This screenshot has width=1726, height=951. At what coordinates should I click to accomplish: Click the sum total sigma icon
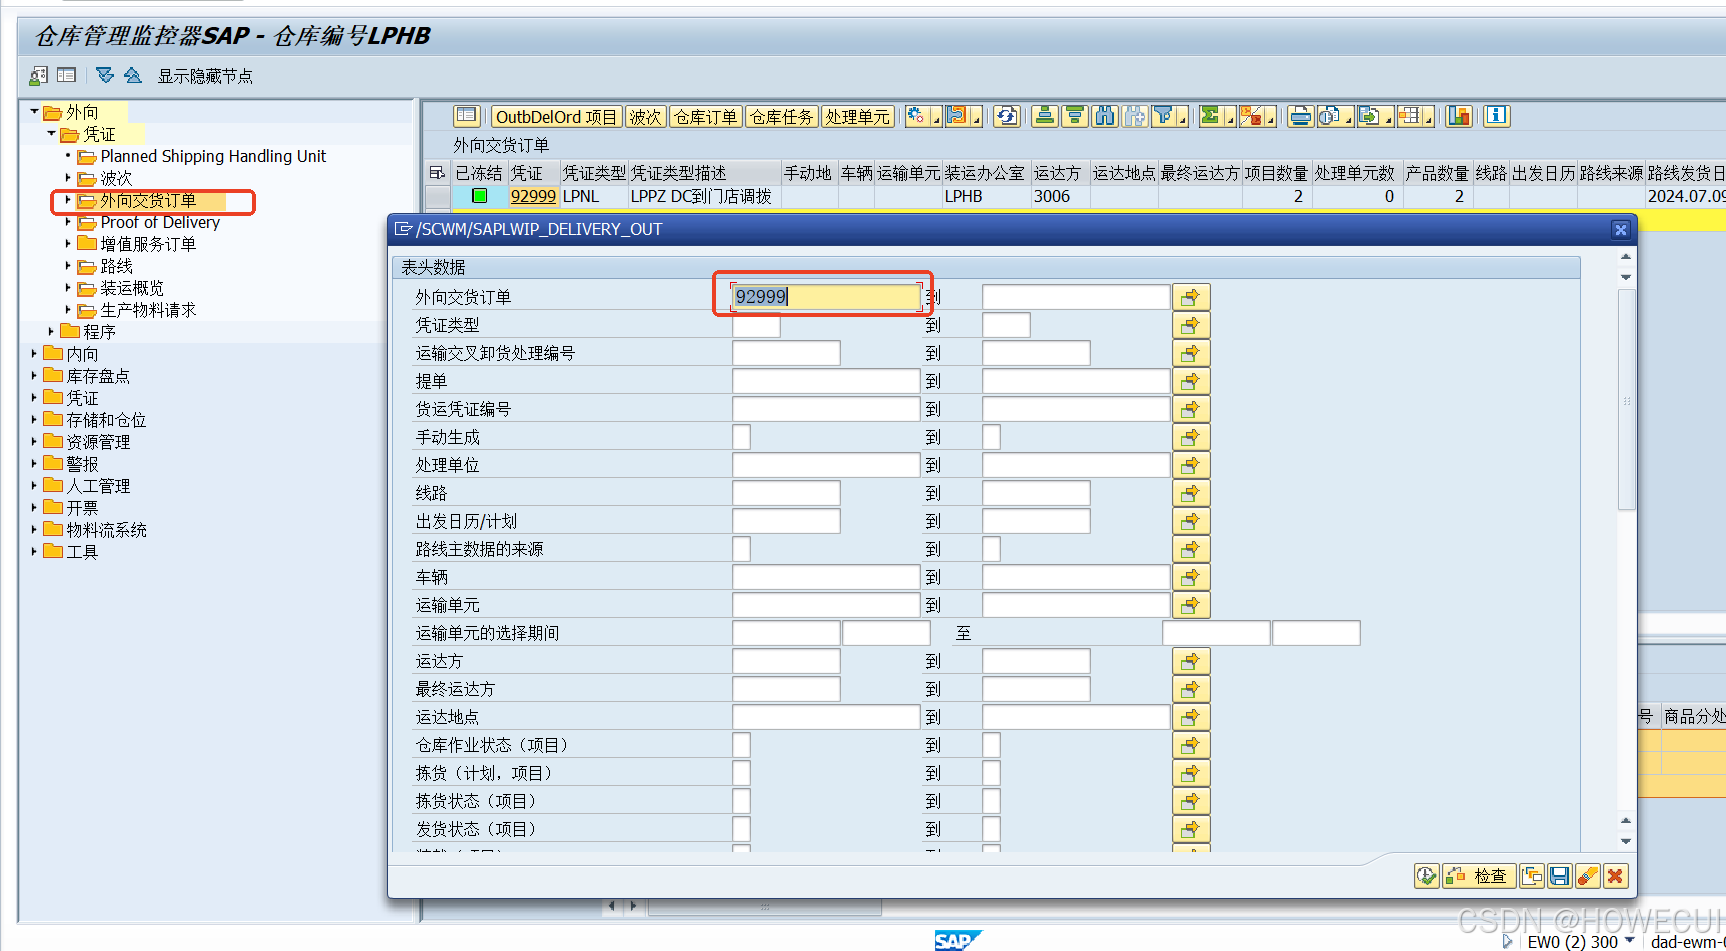(1210, 116)
